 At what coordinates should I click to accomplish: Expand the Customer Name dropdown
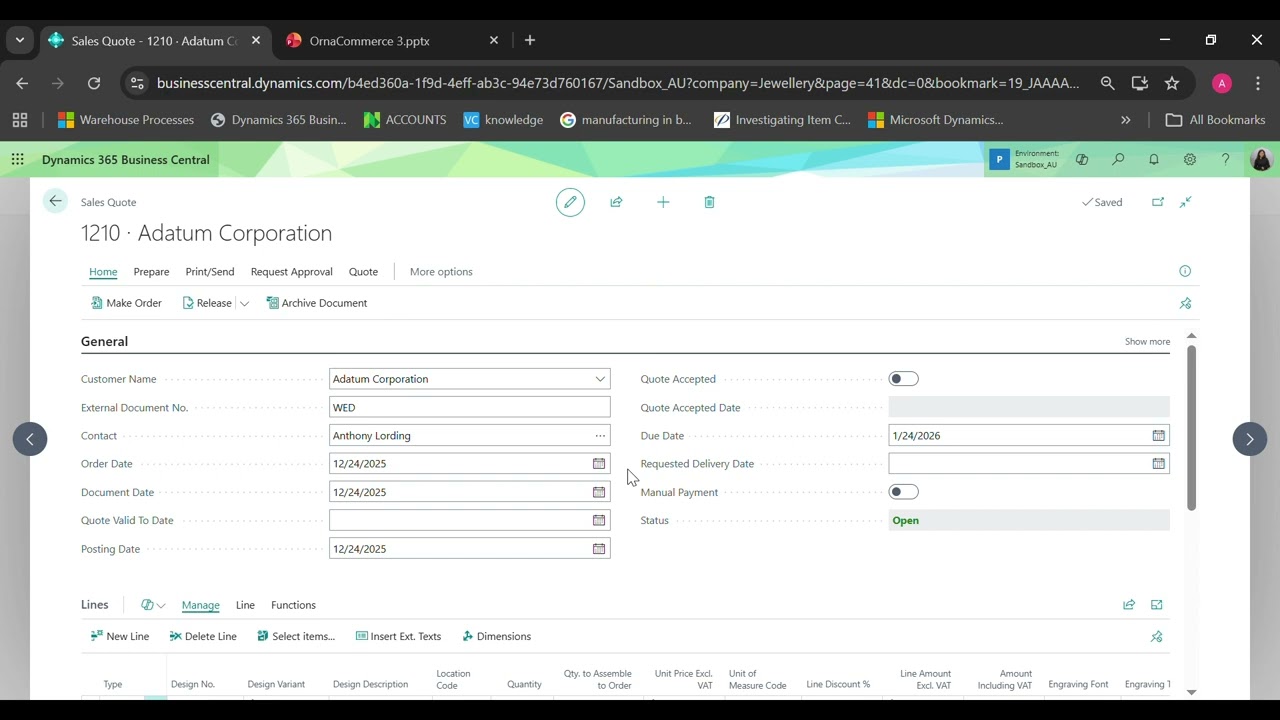[x=600, y=379]
